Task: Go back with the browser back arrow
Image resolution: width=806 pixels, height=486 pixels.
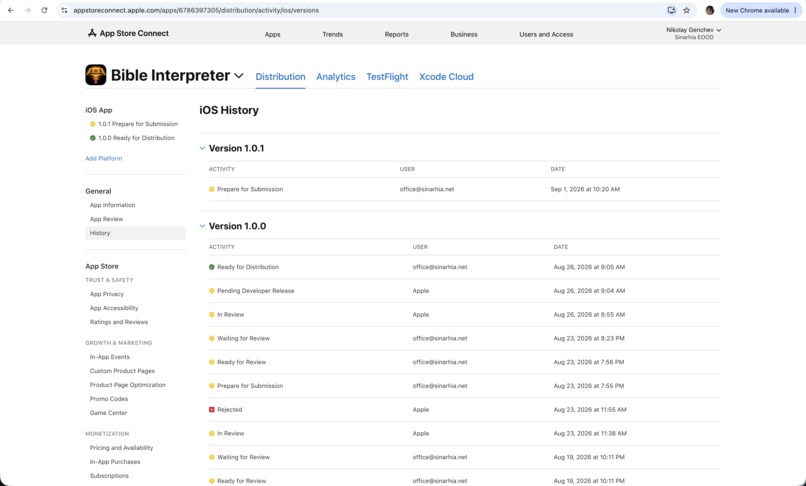Action: point(11,10)
